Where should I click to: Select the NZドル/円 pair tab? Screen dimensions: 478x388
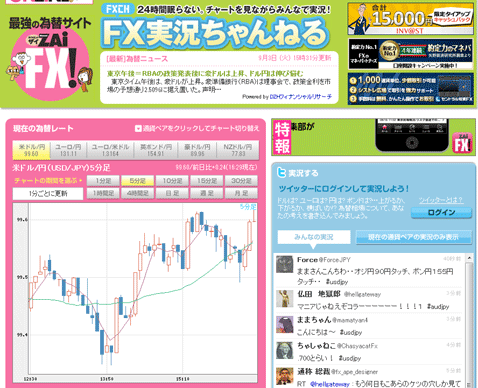tap(238, 150)
